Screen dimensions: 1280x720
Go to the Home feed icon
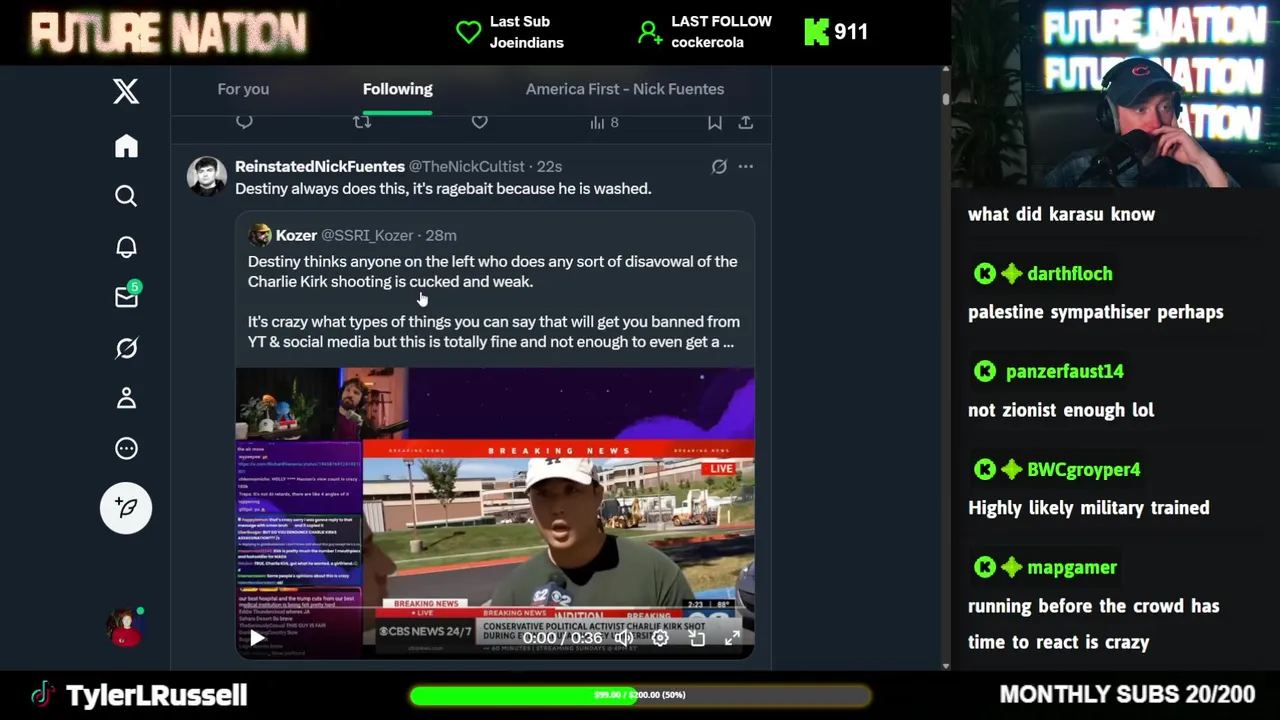(x=126, y=146)
